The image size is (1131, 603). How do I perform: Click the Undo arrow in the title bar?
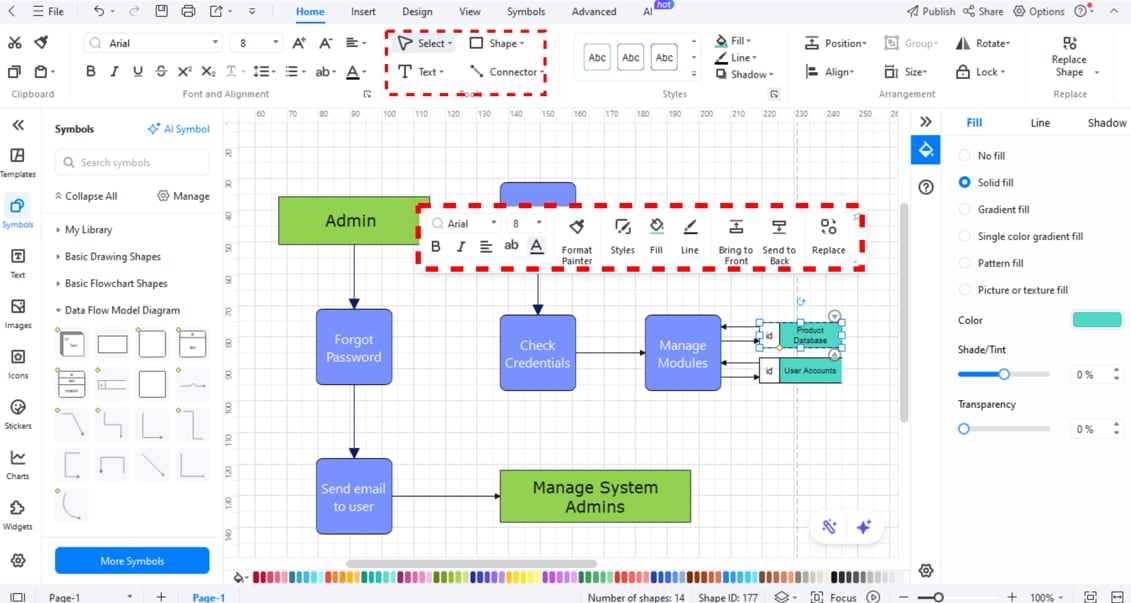[99, 11]
